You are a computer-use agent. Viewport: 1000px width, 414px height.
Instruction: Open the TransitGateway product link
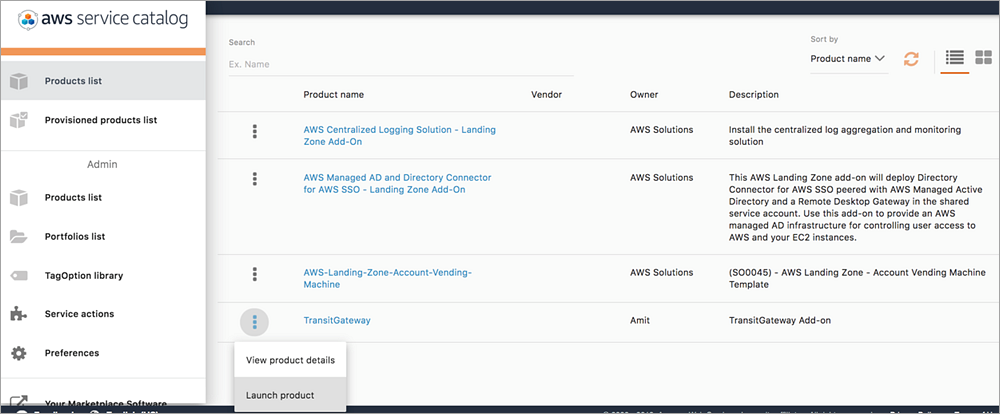[337, 320]
